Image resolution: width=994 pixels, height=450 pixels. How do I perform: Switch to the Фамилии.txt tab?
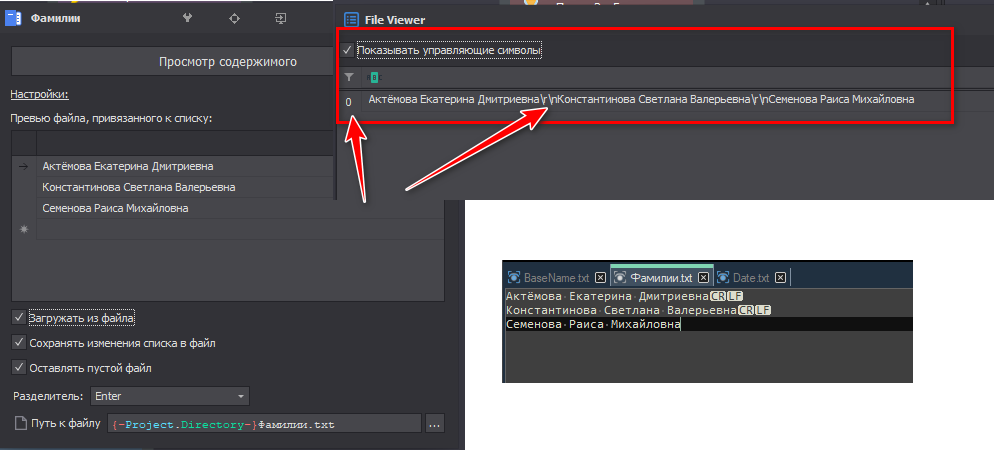pyautogui.click(x=661, y=278)
